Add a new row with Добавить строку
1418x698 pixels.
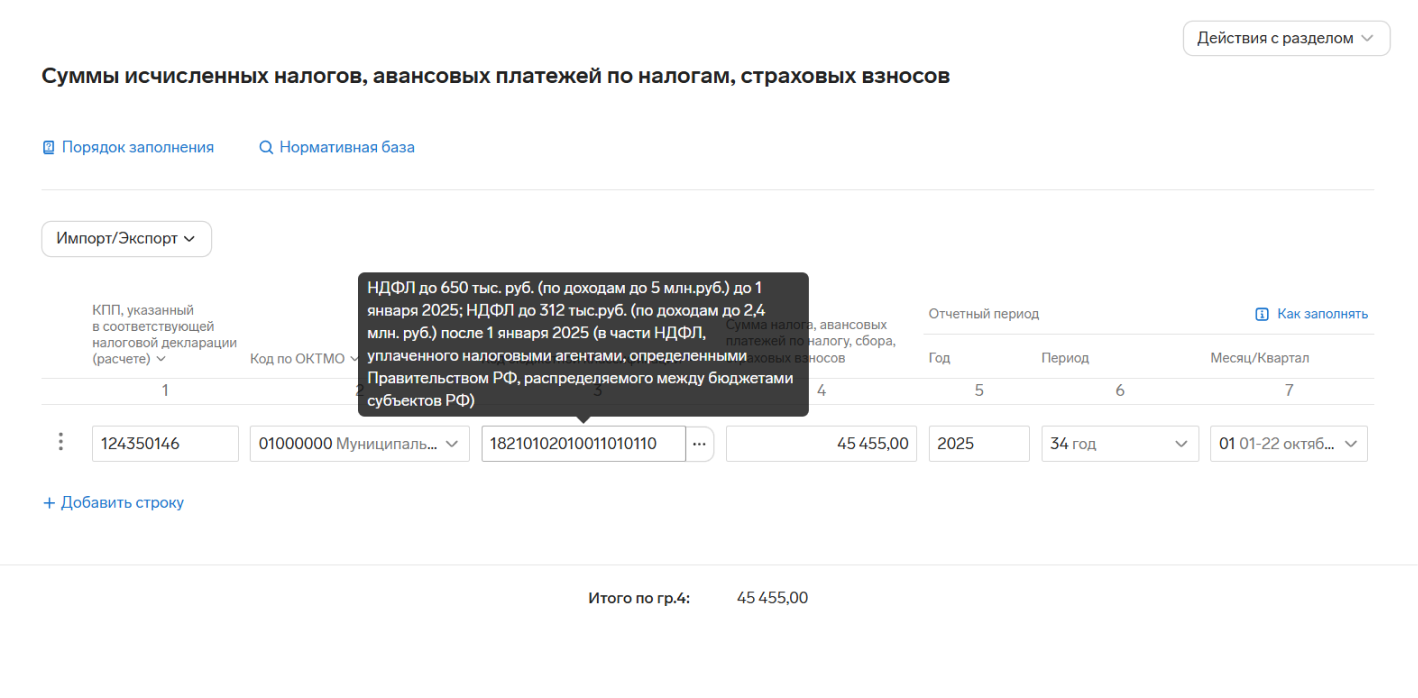[113, 503]
